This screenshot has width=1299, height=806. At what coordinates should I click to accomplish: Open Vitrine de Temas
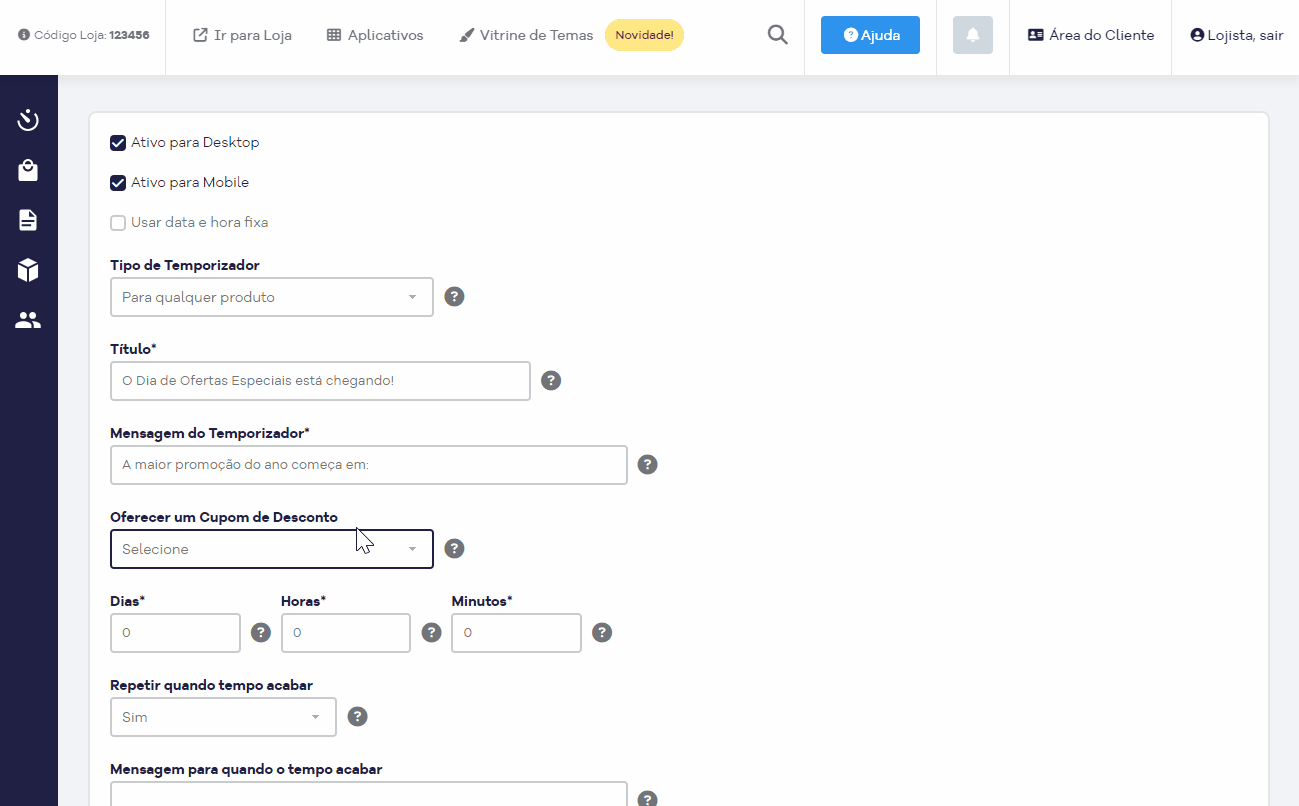[526, 35]
